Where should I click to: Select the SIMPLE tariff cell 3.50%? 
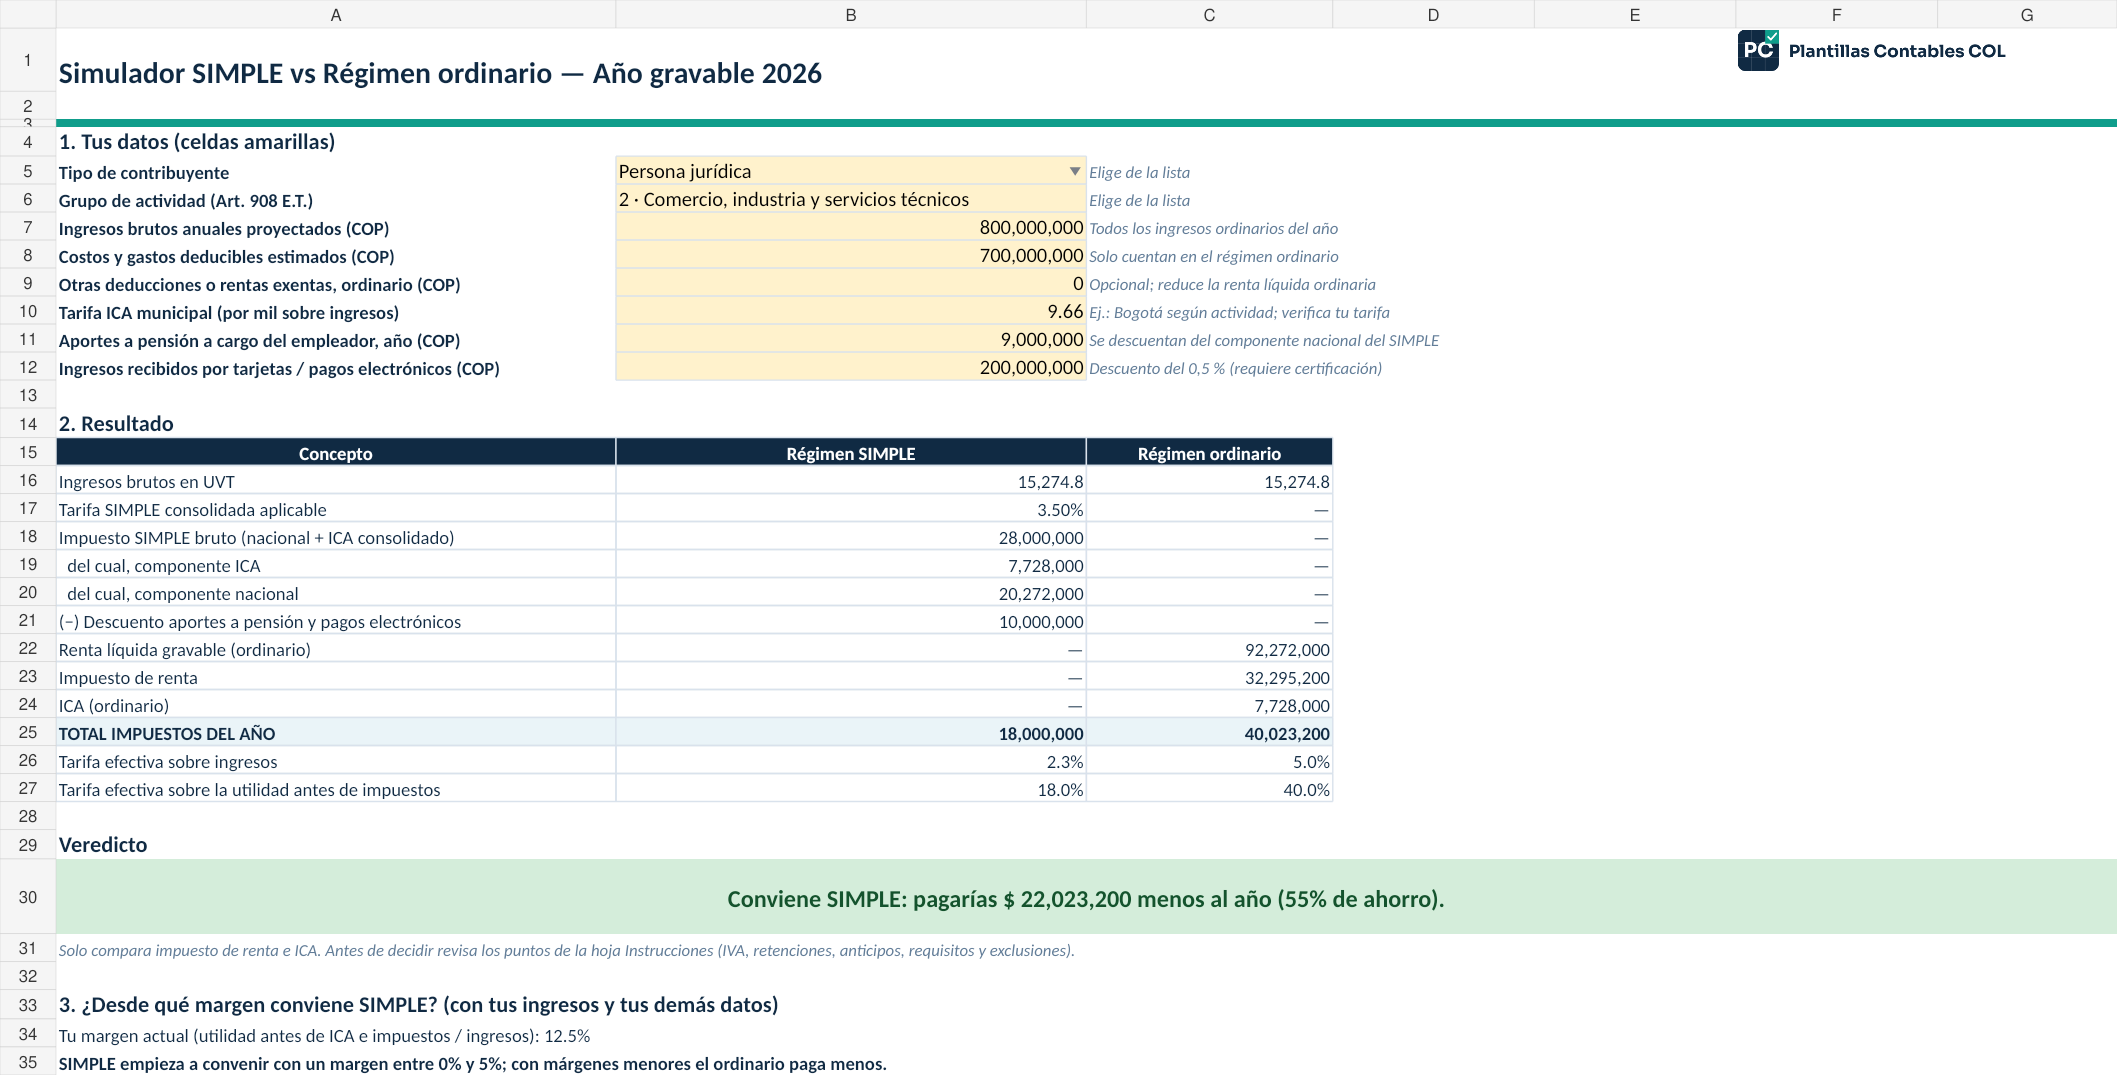click(x=851, y=509)
